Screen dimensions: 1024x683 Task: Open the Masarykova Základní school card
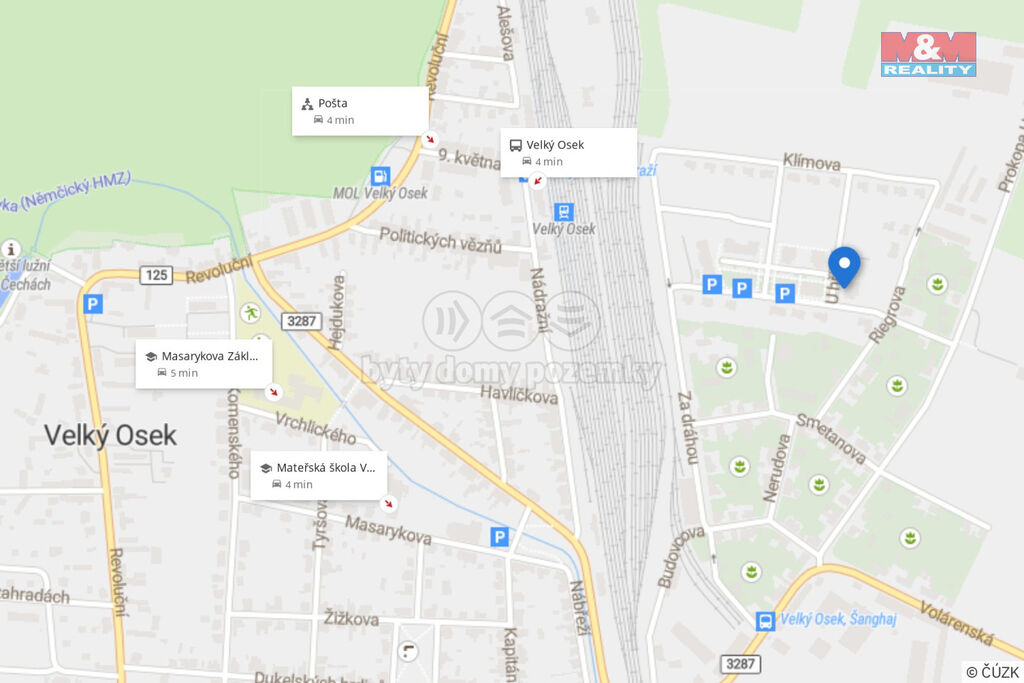(x=204, y=364)
